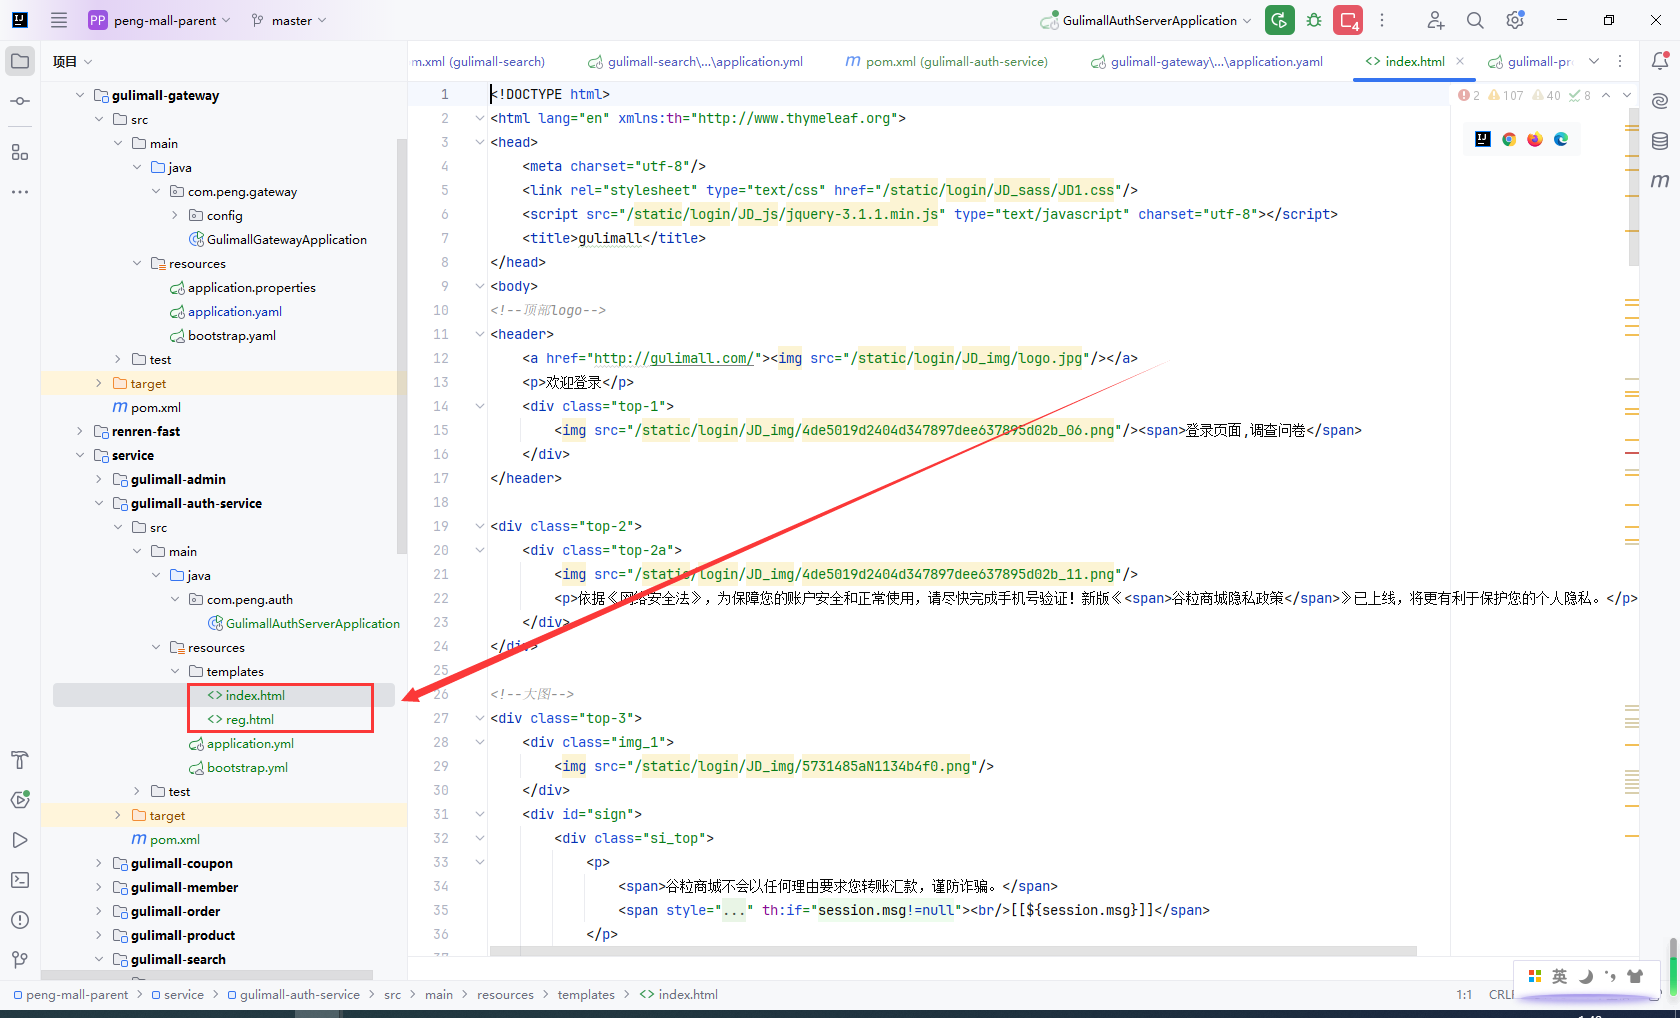Open the http://gulimall.com/ link in code
1680x1018 pixels.
click(673, 358)
